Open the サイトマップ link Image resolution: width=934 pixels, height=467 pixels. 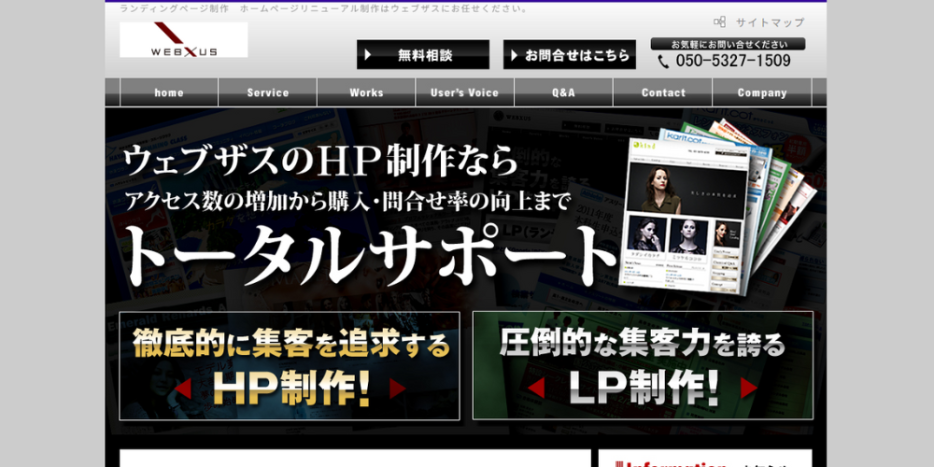click(x=769, y=22)
